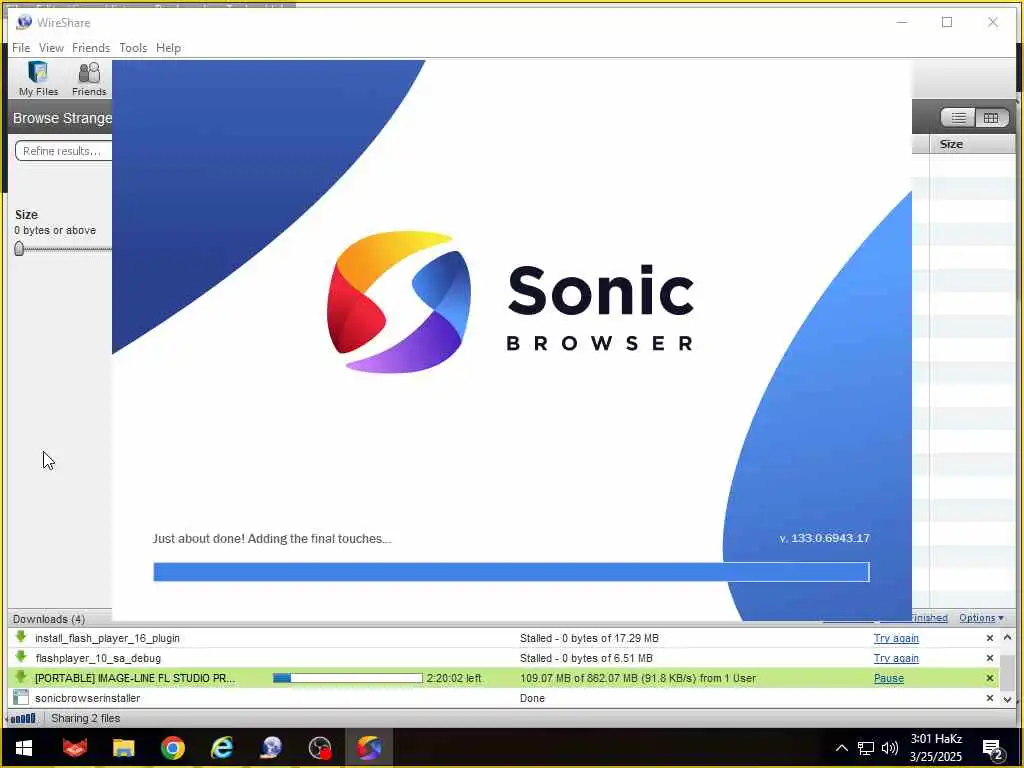1024x768 pixels.
Task: Open the volume tray icon
Action: click(889, 748)
